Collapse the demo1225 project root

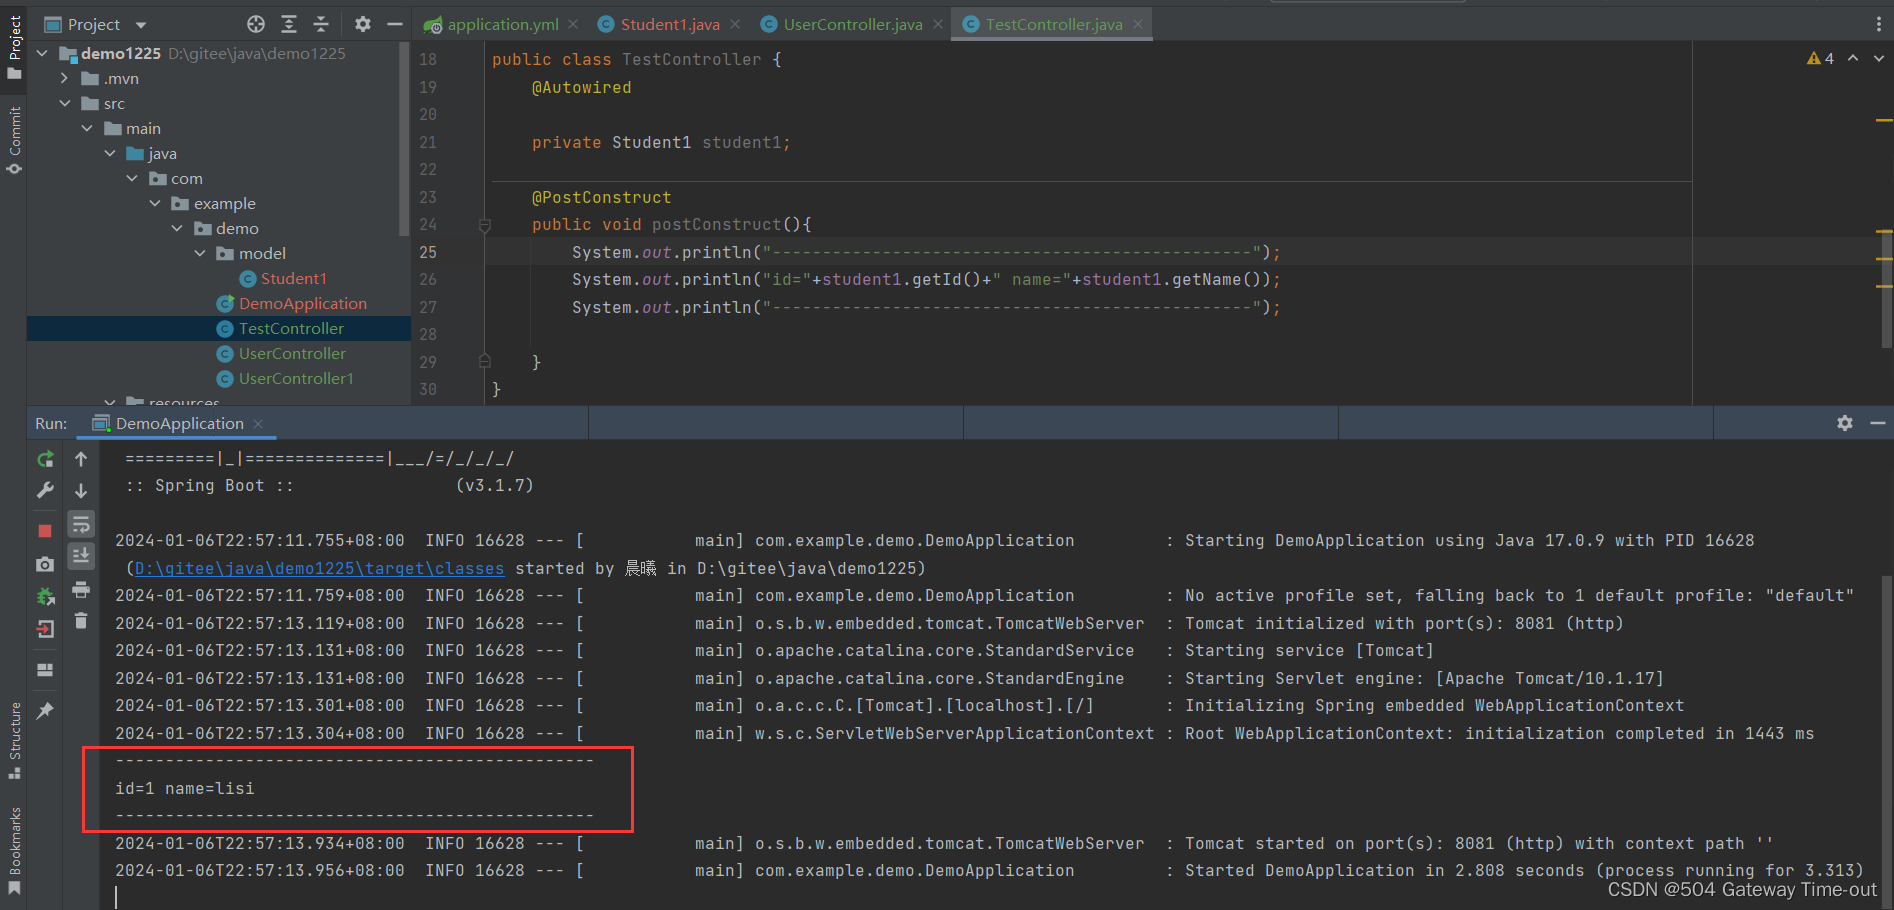[42, 53]
